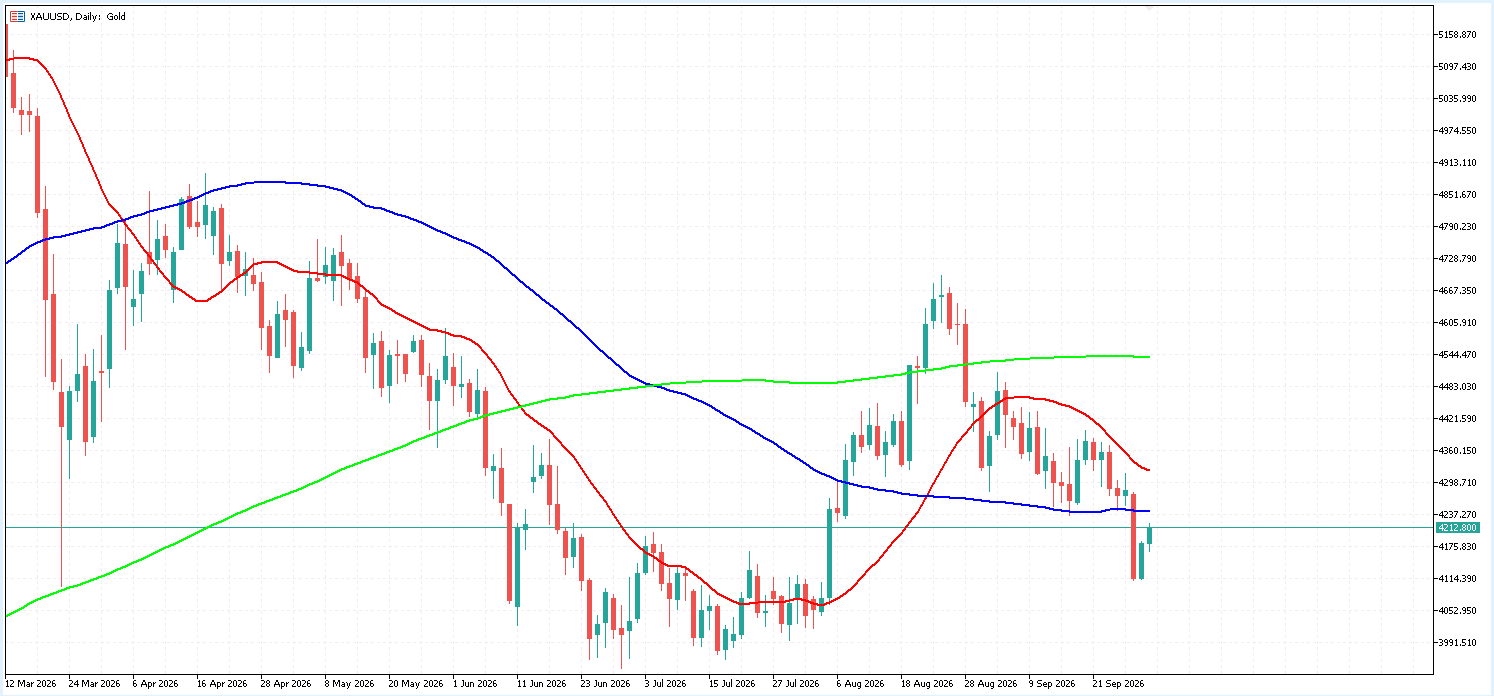Select the current price tag 4212.800
The image size is (1494, 696).
(1457, 527)
